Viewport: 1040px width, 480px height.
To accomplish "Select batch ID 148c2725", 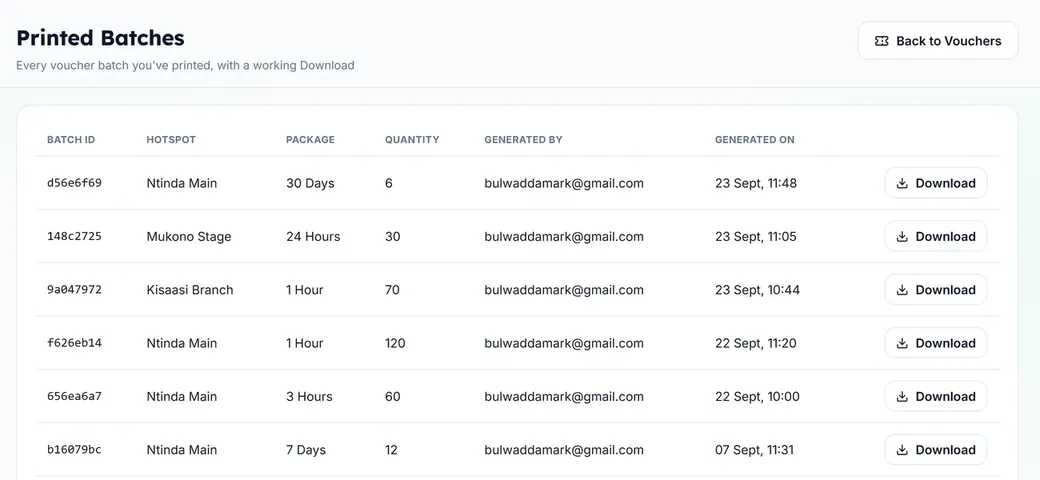I will (x=74, y=236).
